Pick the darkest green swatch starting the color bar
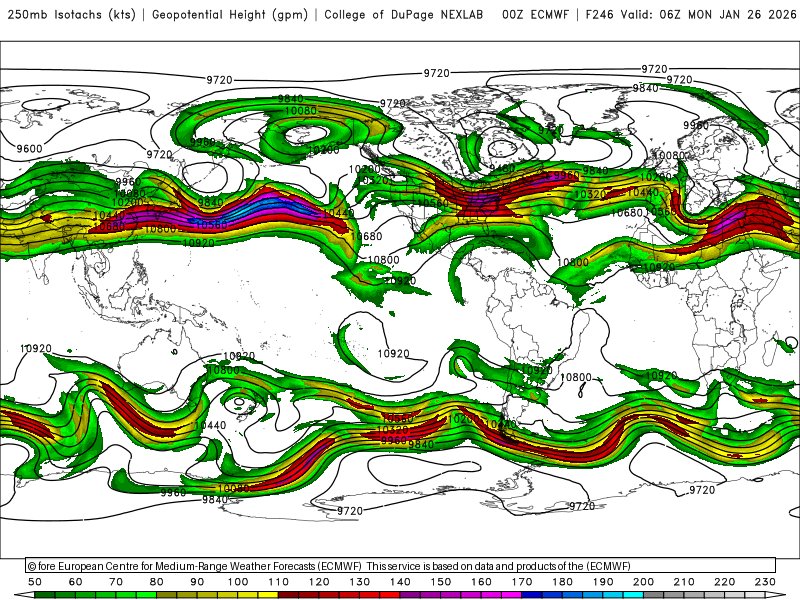This screenshot has width=800, height=600. point(45,595)
